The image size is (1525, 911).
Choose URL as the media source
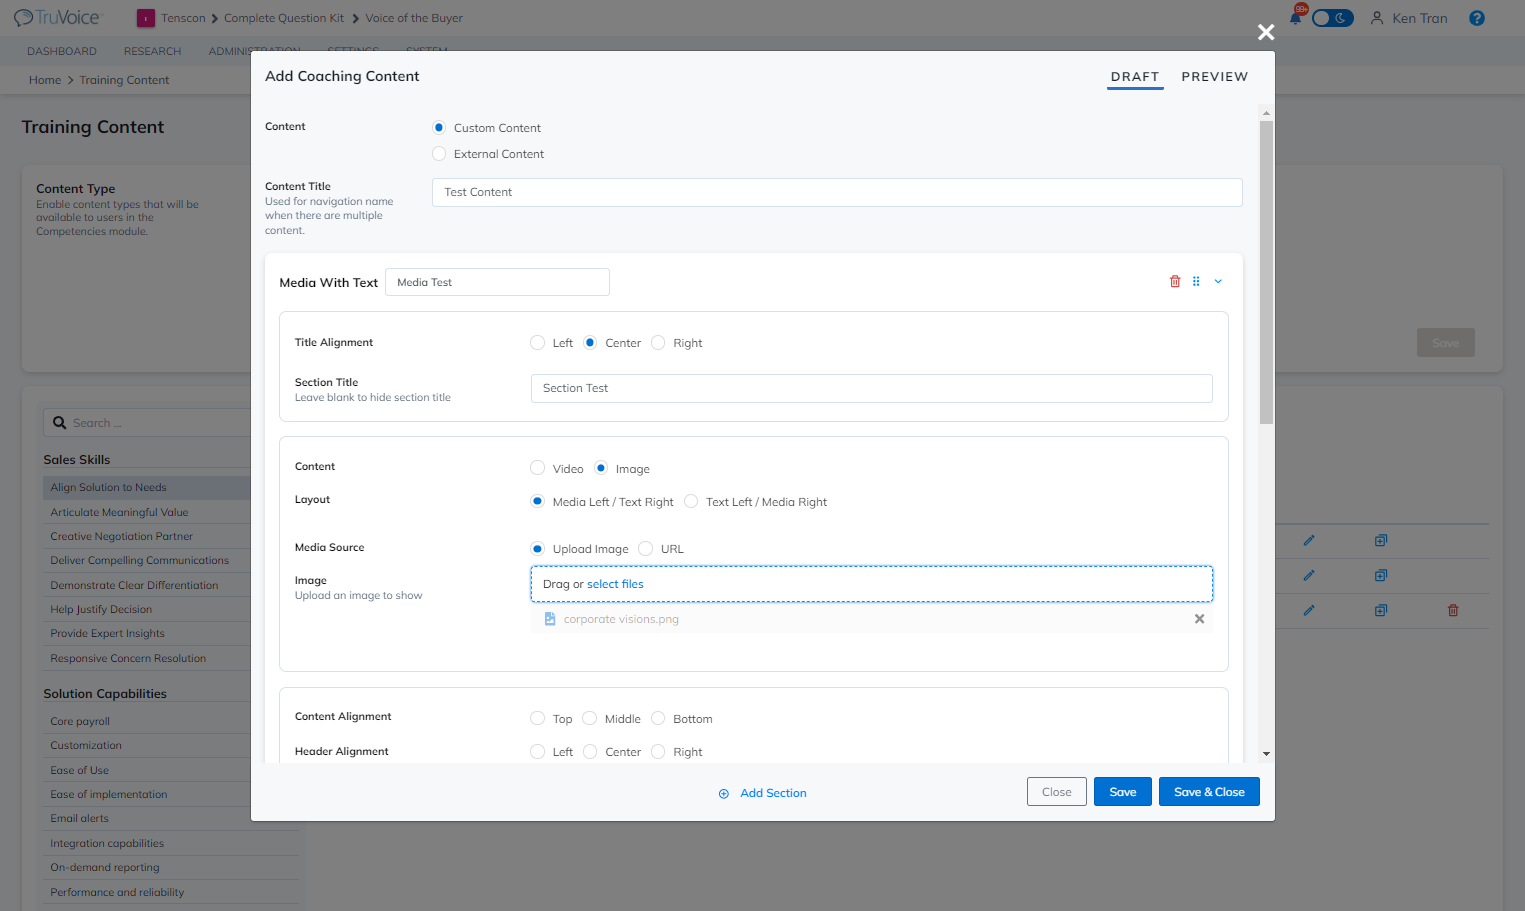click(646, 549)
